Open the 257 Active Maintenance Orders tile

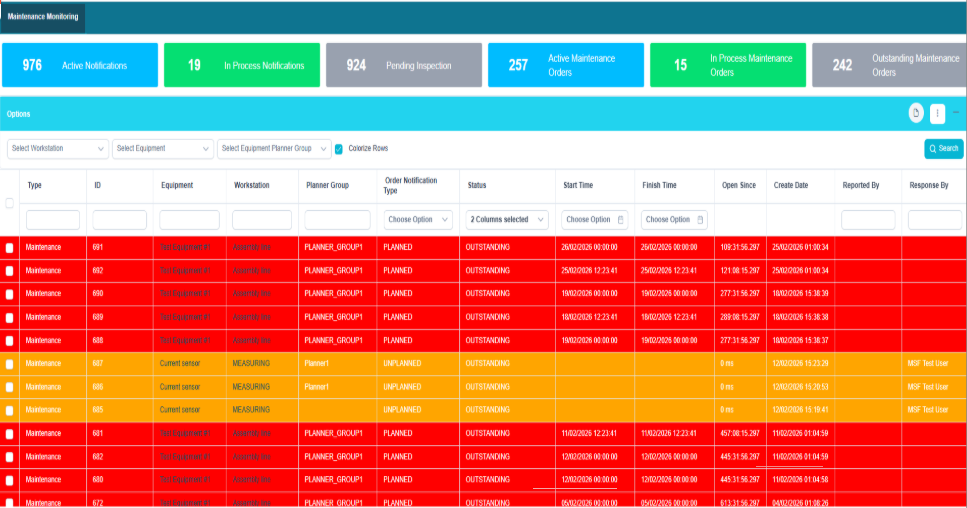click(565, 66)
